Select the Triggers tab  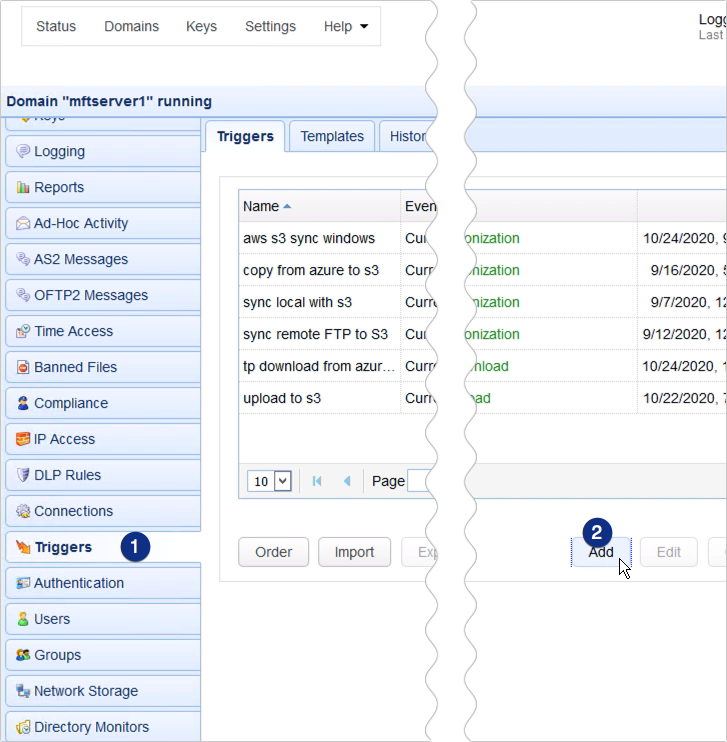tap(245, 136)
